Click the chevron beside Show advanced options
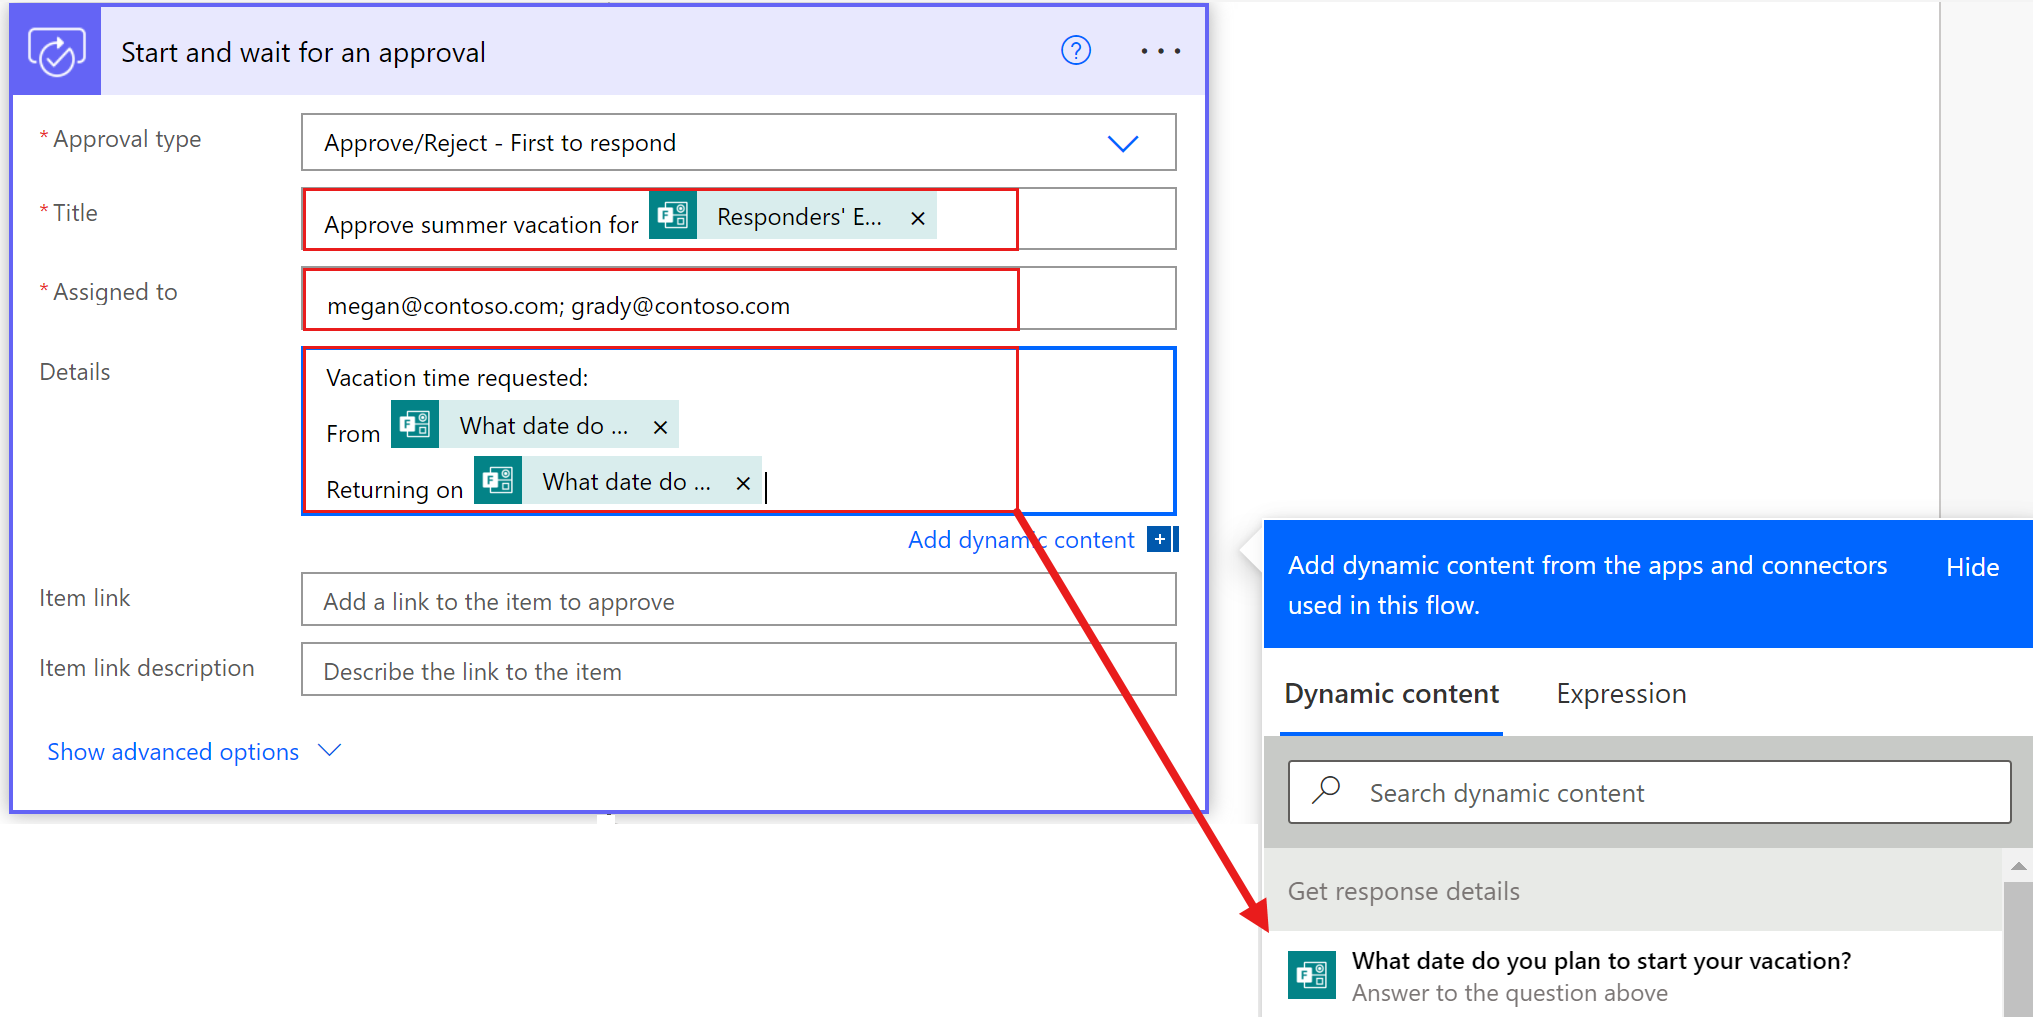The width and height of the screenshot is (2033, 1017). [x=329, y=750]
